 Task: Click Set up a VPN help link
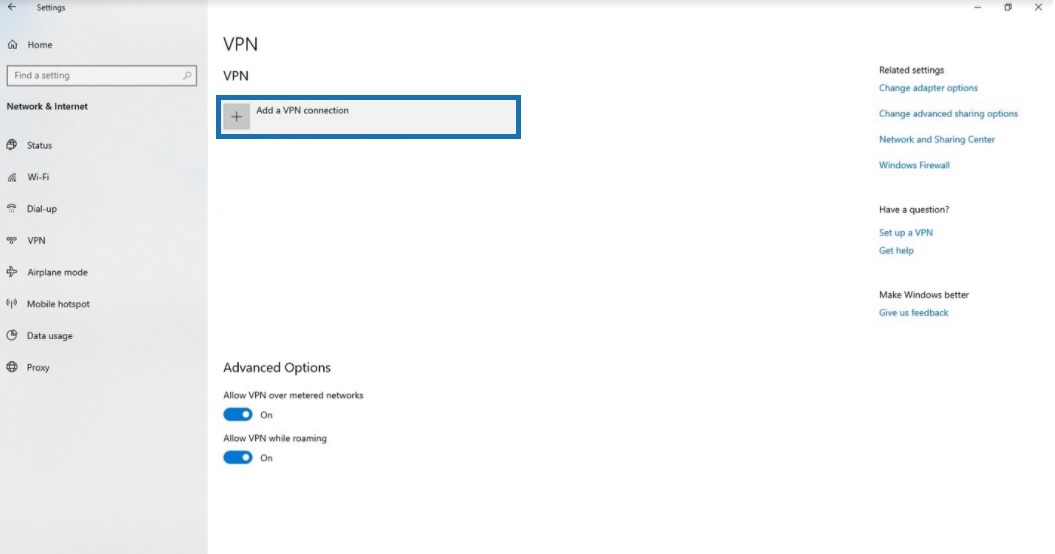pos(906,232)
